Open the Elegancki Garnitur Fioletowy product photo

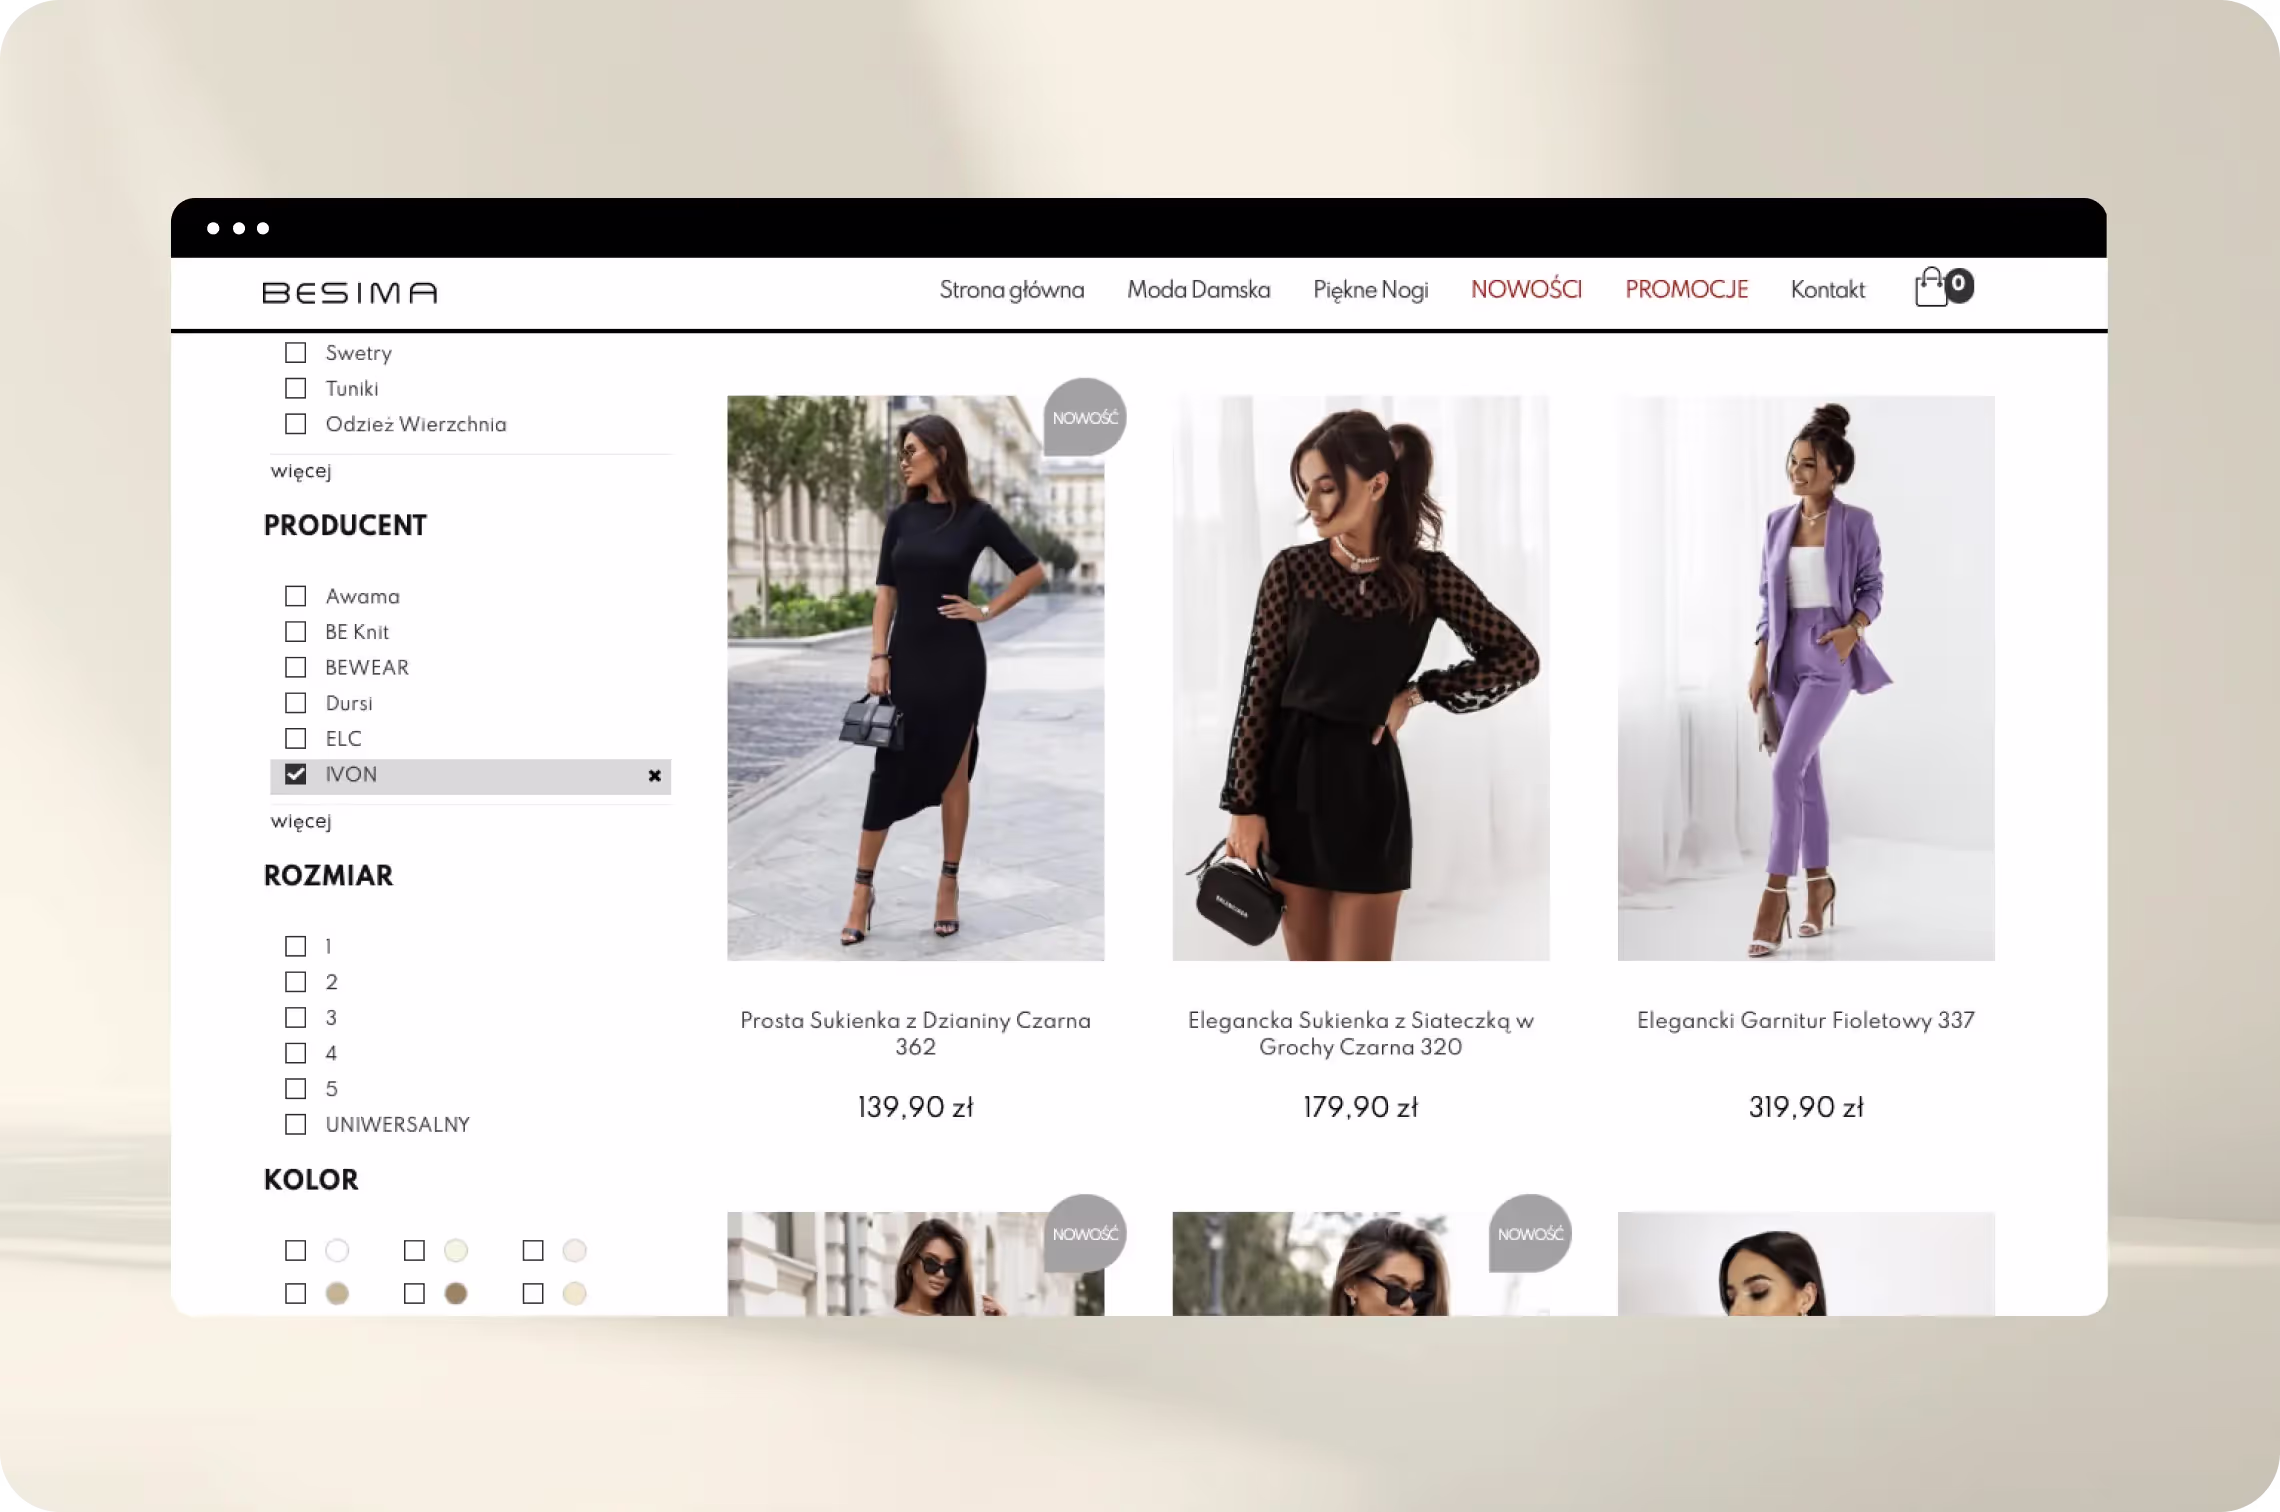click(1806, 678)
